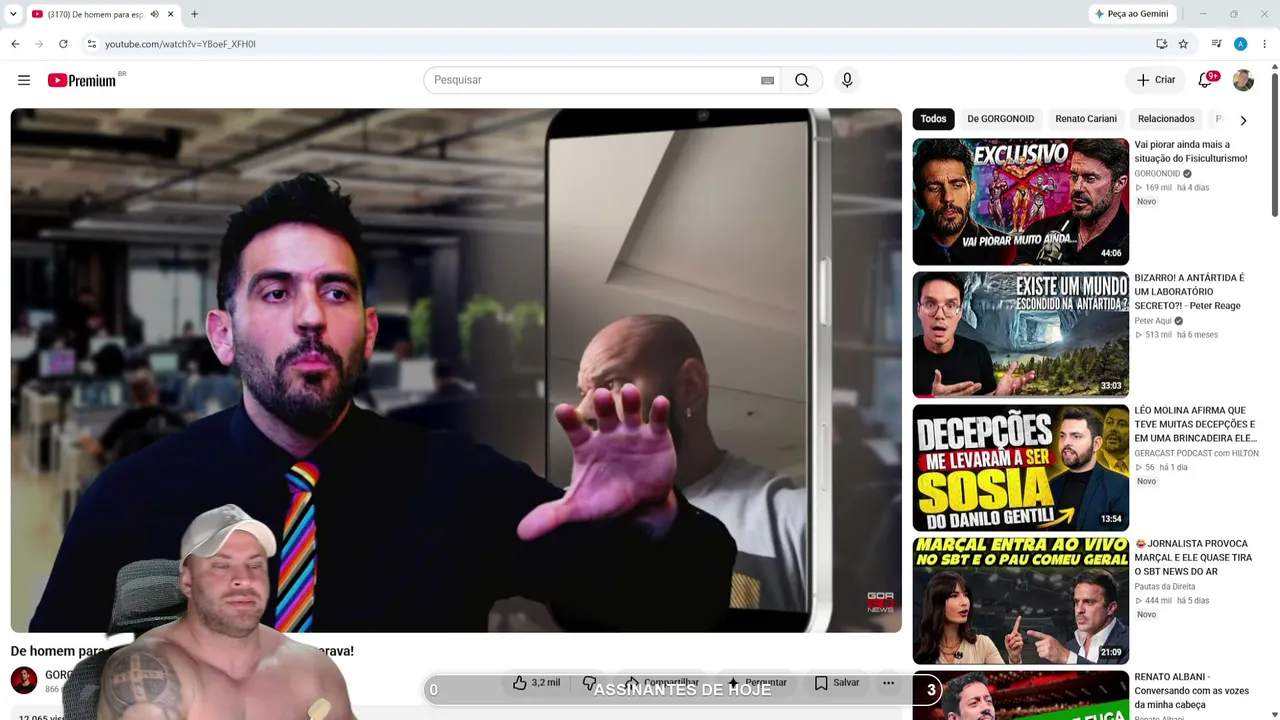Select the Todos filter chip
The height and width of the screenshot is (720, 1280).
(933, 119)
